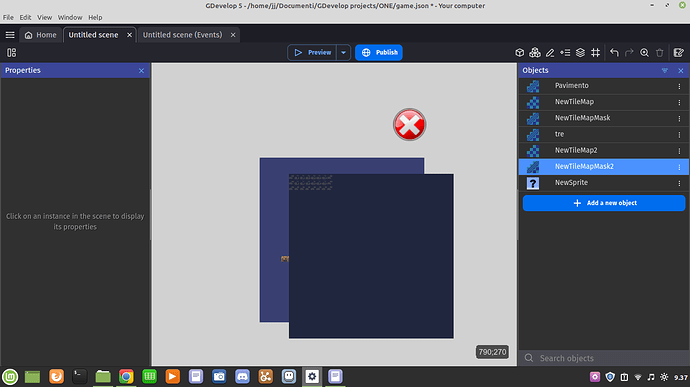690x387 pixels.
Task: Open zoom options magnifier icon
Action: coord(644,52)
